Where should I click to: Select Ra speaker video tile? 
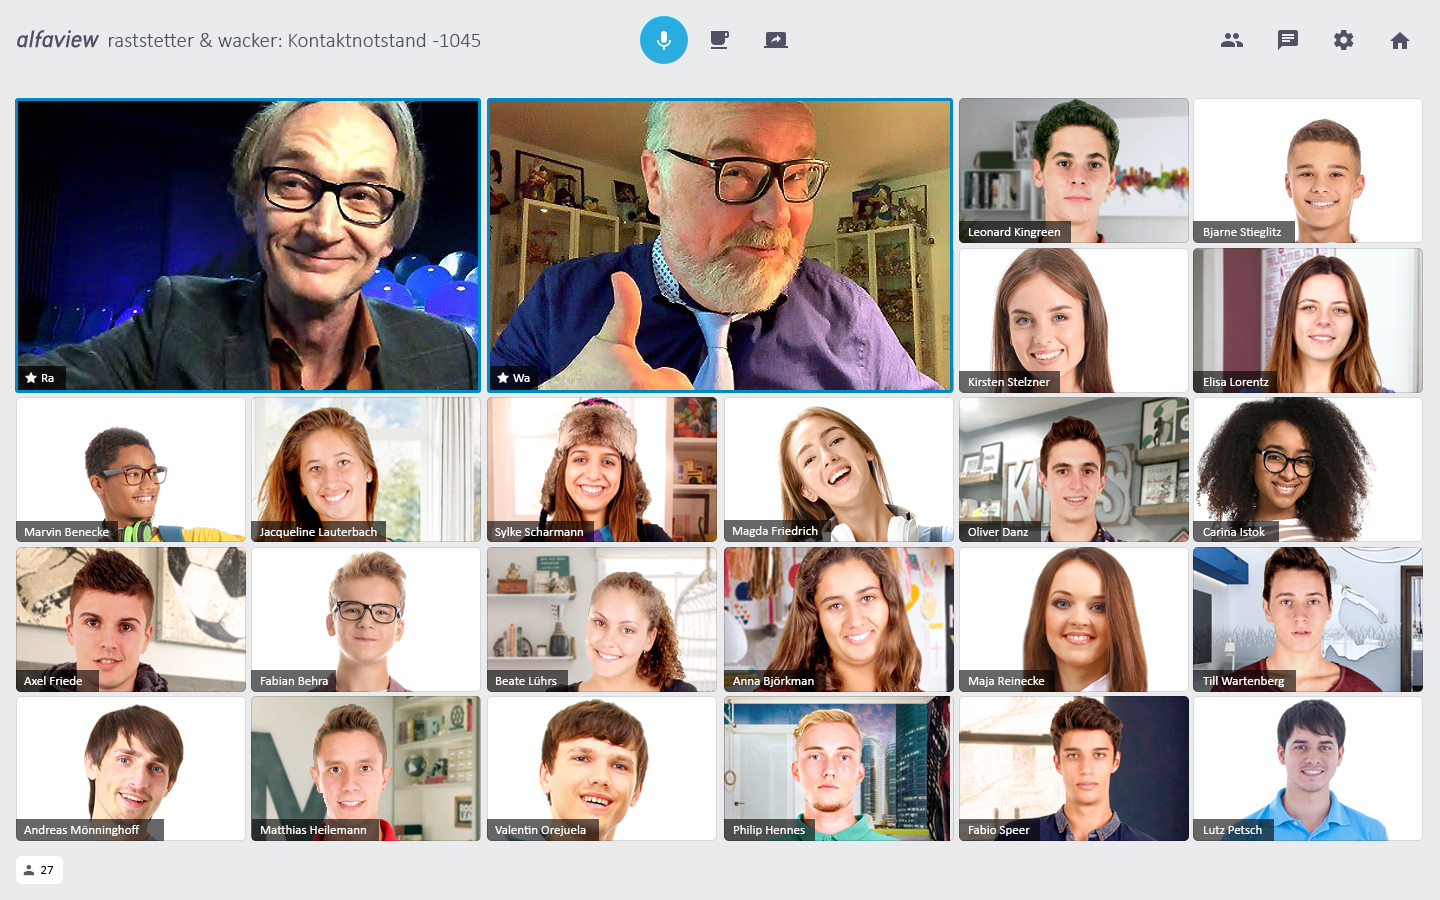248,245
